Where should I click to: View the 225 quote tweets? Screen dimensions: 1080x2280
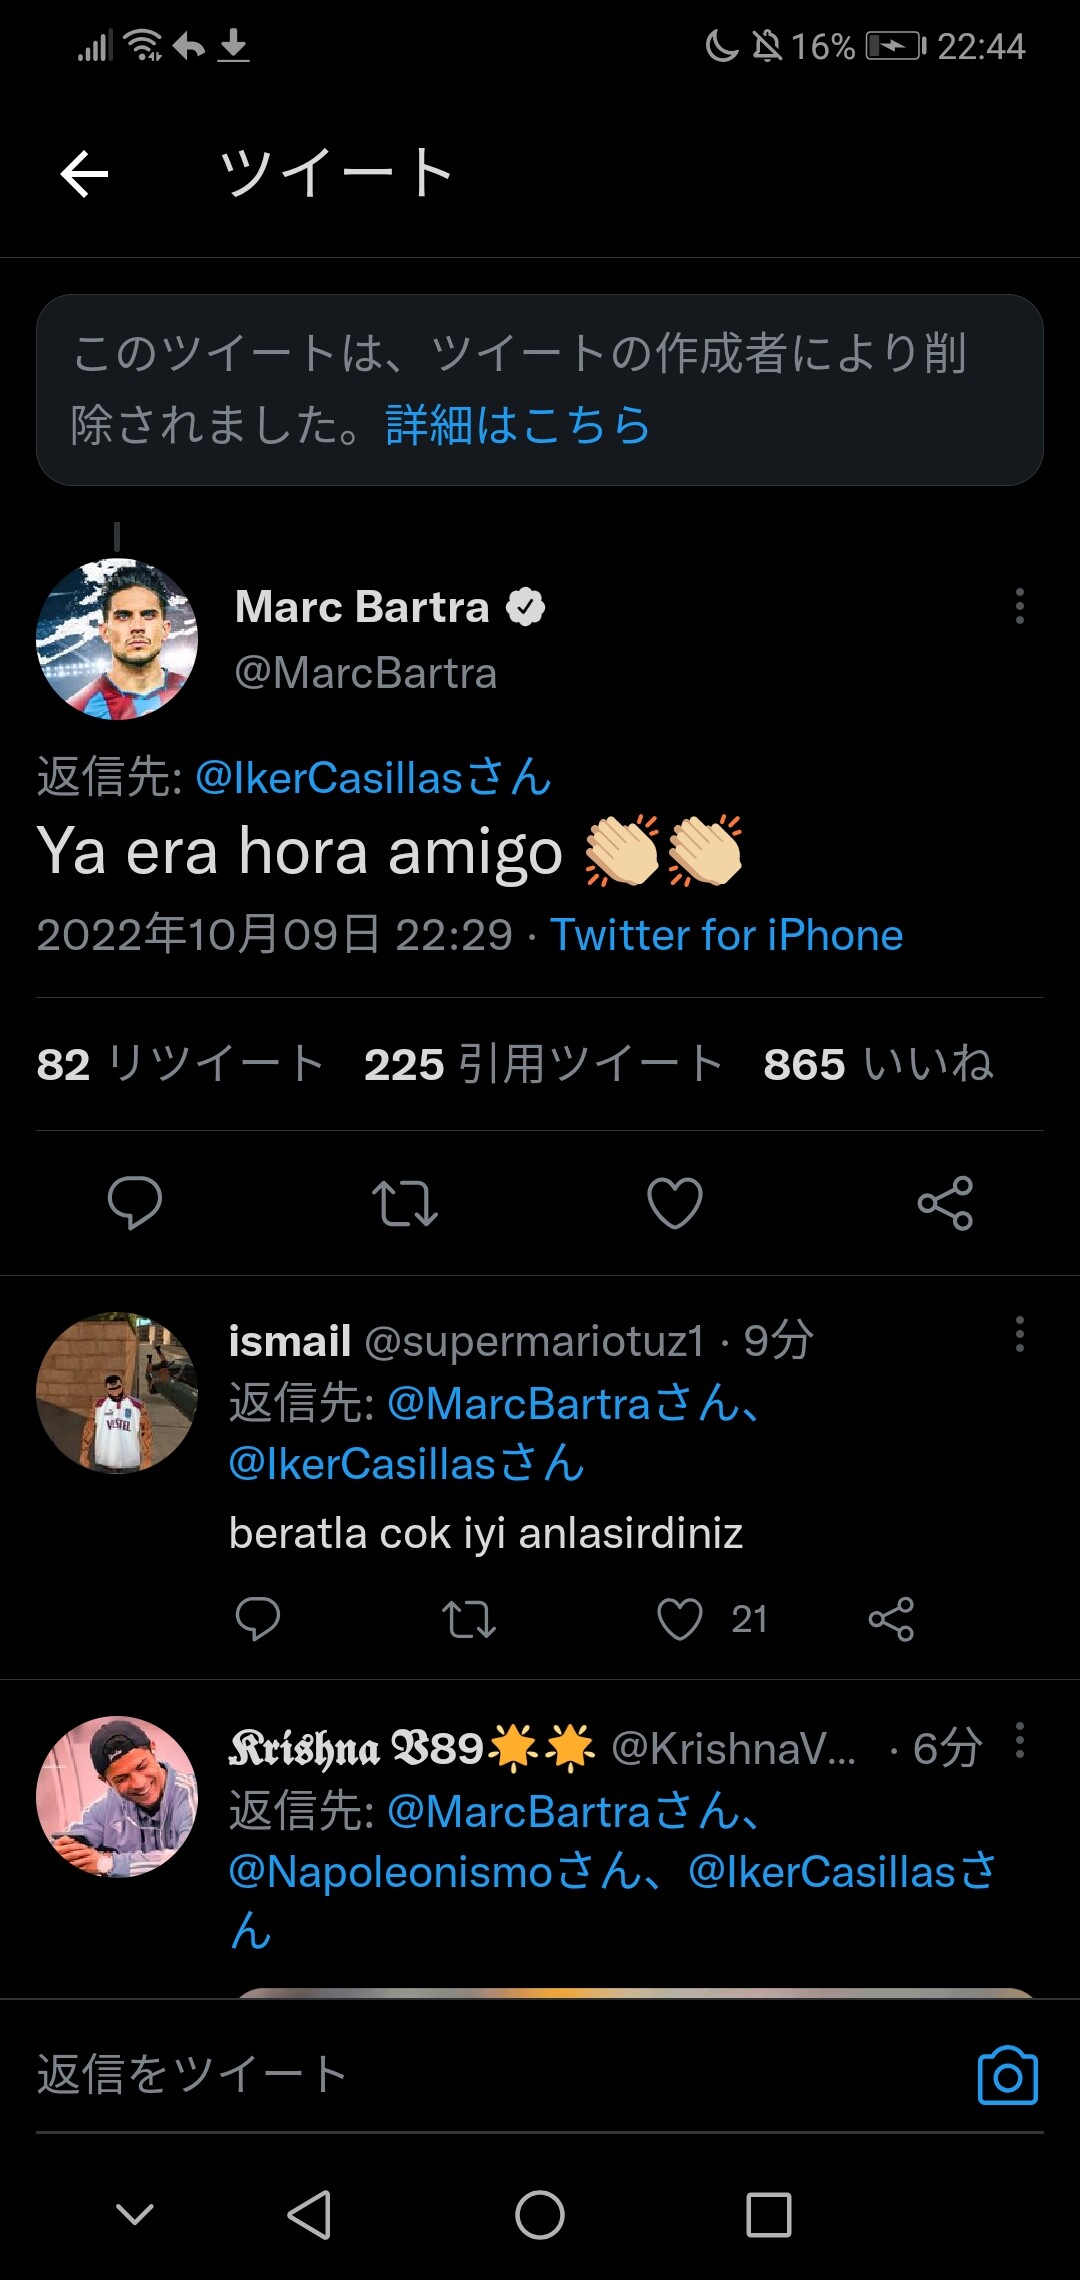pos(543,1064)
